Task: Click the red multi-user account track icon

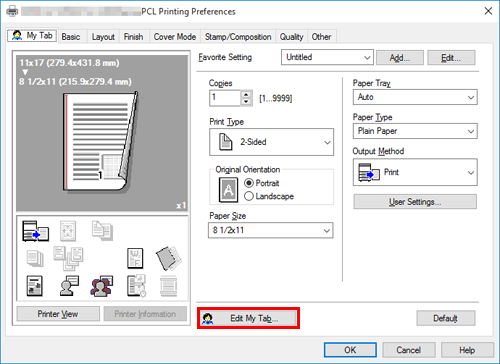Action: (x=102, y=286)
